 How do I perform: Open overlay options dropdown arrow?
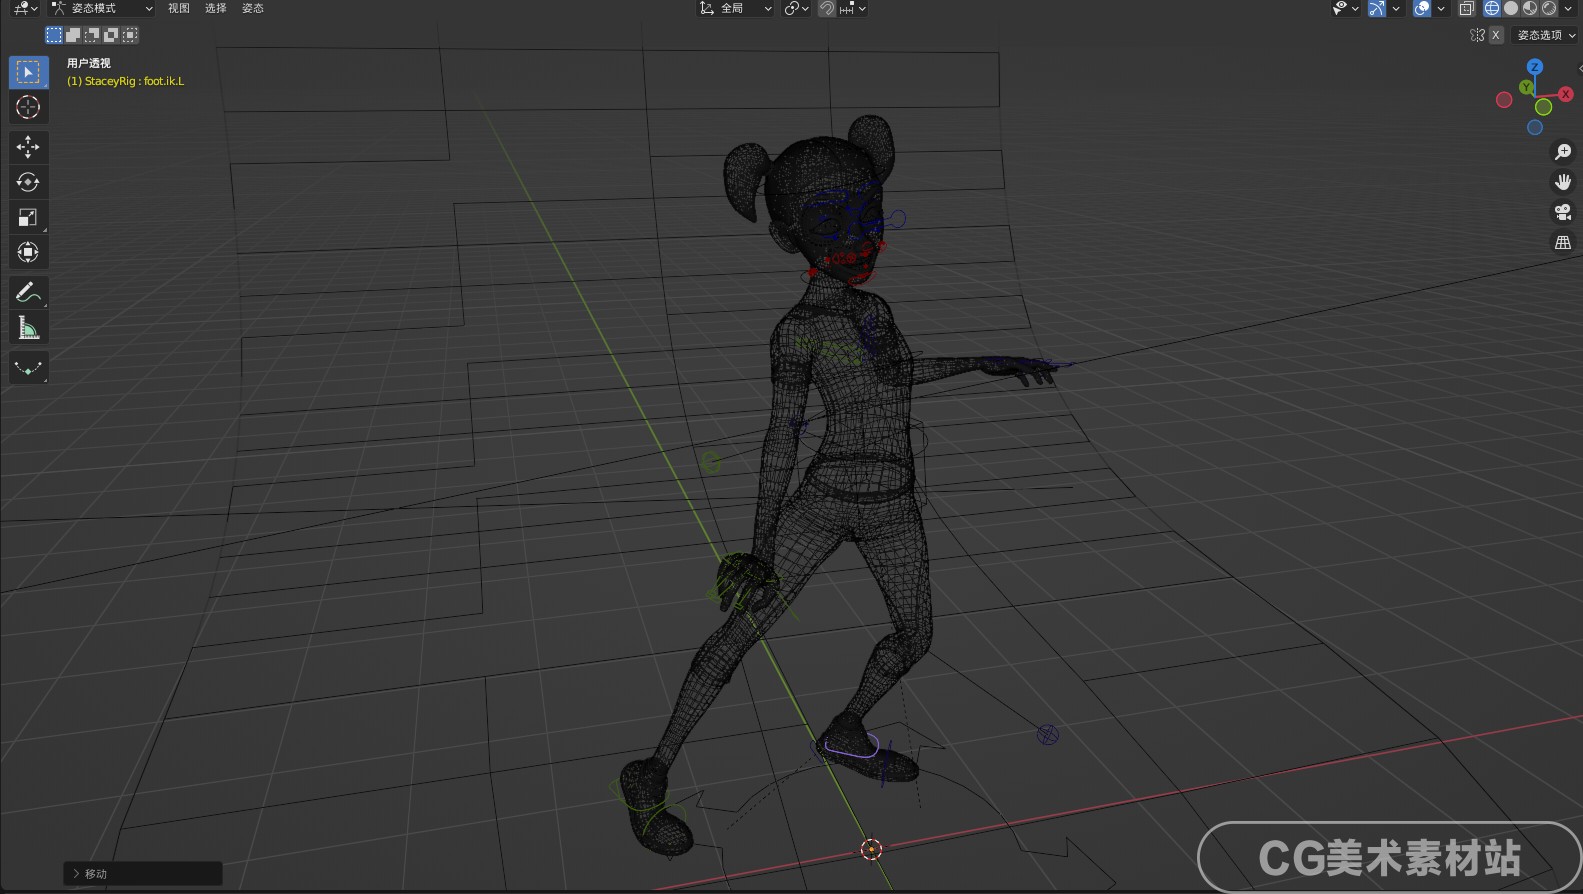[1441, 8]
